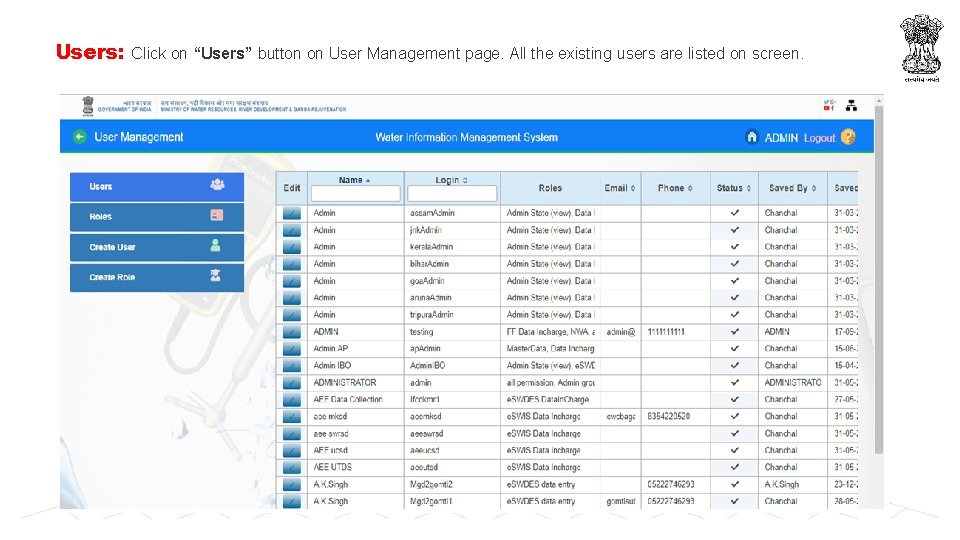Image resolution: width=960 pixels, height=540 pixels.
Task: Click phone number 1111111111
Action: point(666,332)
